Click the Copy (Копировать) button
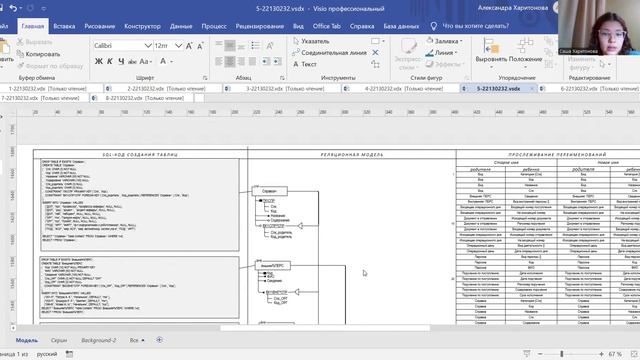The height and width of the screenshot is (360, 640). [x=38, y=54]
